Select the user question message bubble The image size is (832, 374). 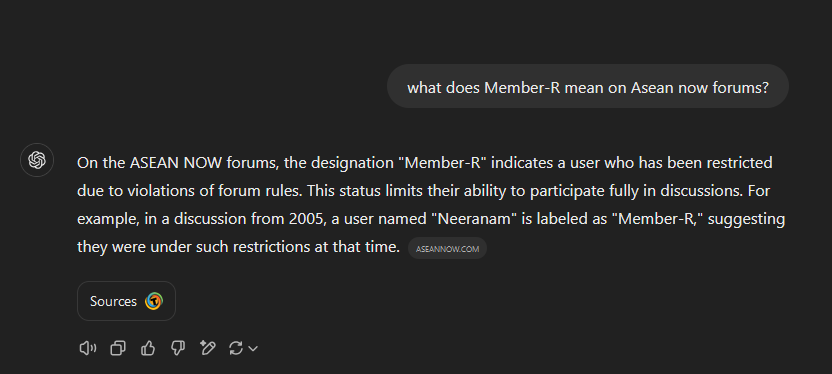587,86
